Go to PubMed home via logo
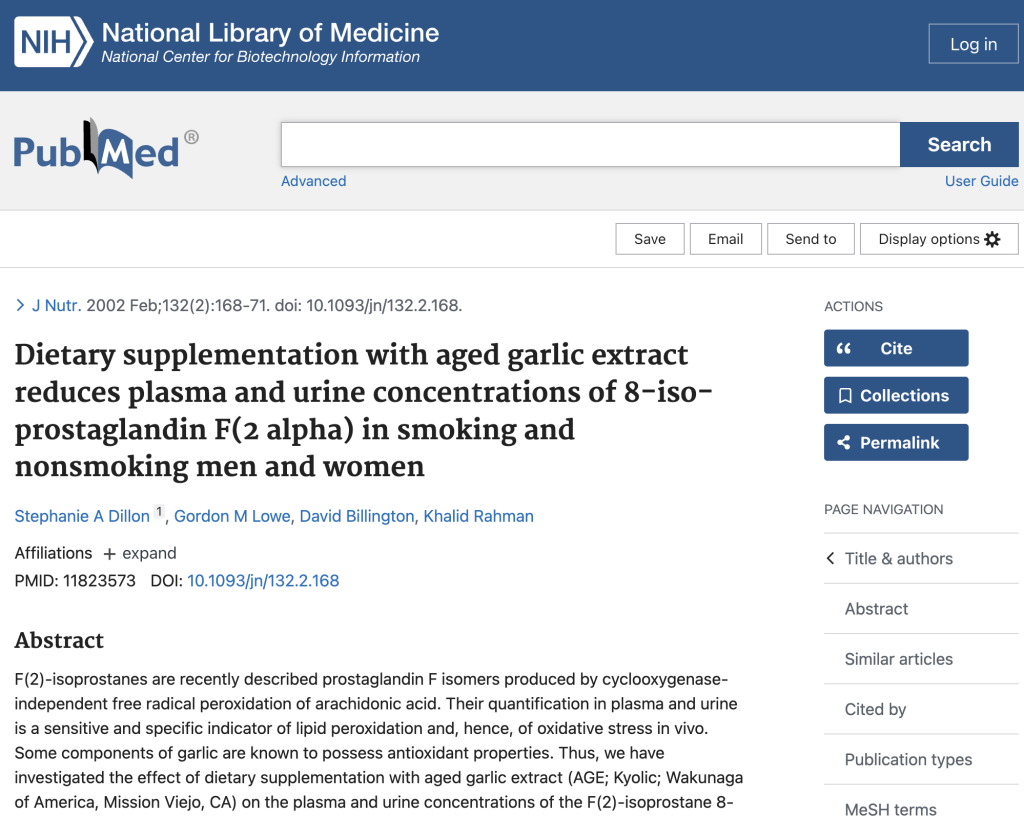This screenshot has width=1024, height=816. point(106,149)
